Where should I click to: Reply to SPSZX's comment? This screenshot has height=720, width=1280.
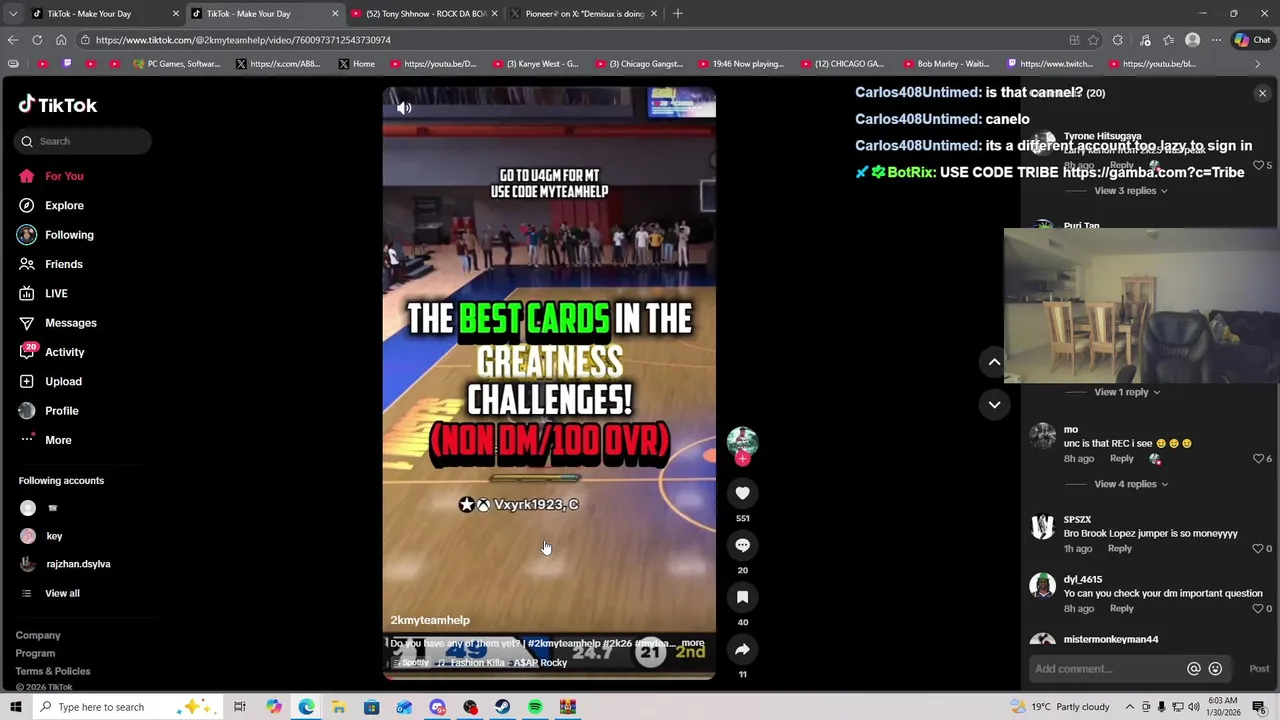1119,549
